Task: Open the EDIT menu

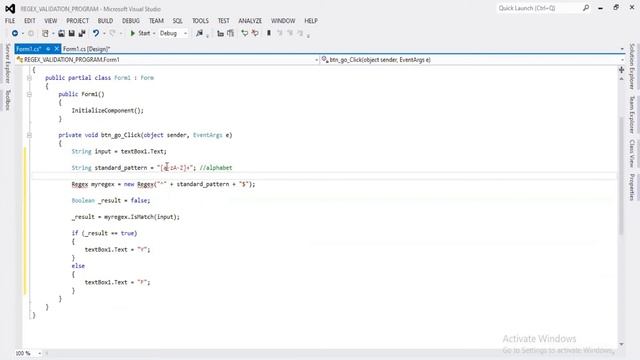Action: [x=30, y=20]
